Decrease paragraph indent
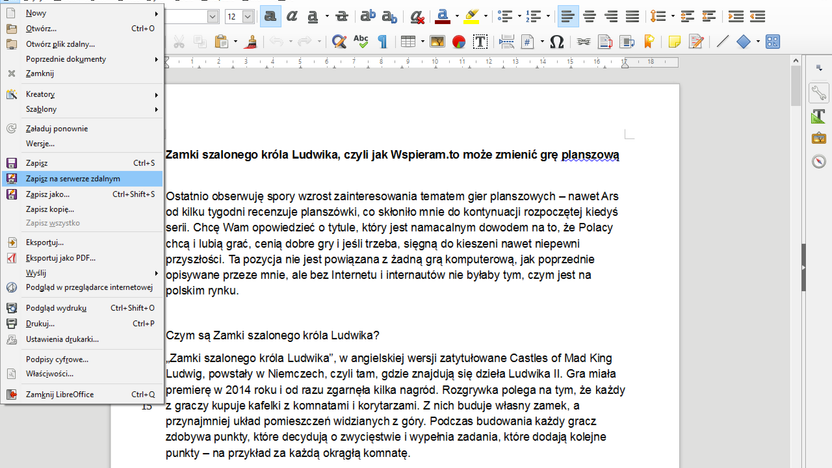The width and height of the screenshot is (832, 468). click(758, 16)
